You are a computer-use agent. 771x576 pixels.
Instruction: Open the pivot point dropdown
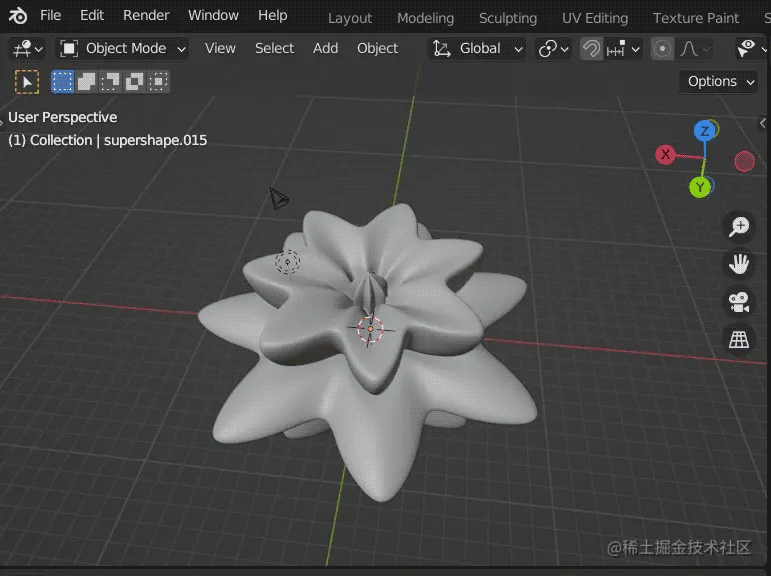click(553, 49)
